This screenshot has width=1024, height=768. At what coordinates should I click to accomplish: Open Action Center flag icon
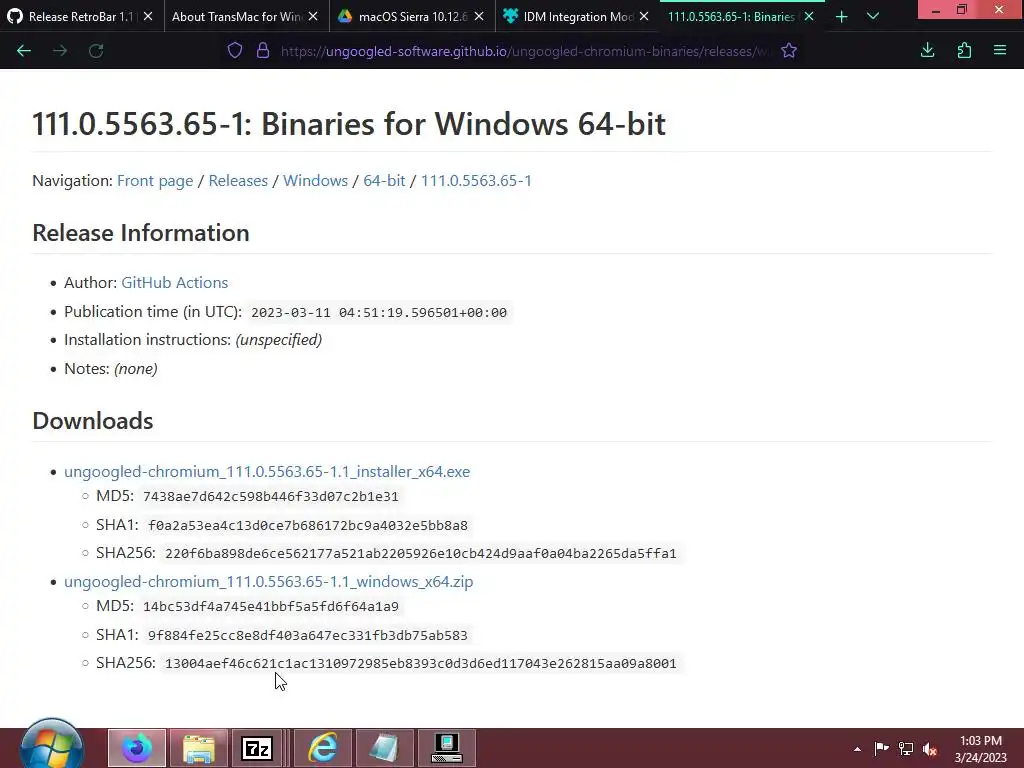click(882, 748)
